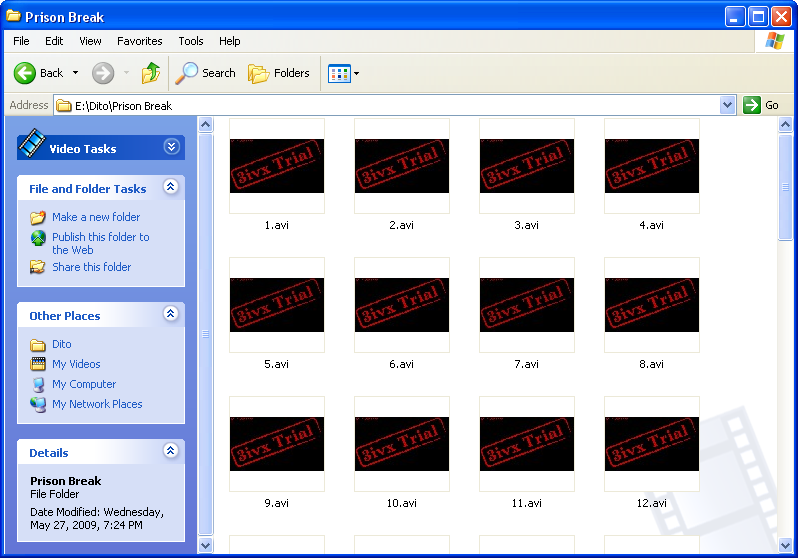Open the Tools menu
798x558 pixels.
(191, 41)
